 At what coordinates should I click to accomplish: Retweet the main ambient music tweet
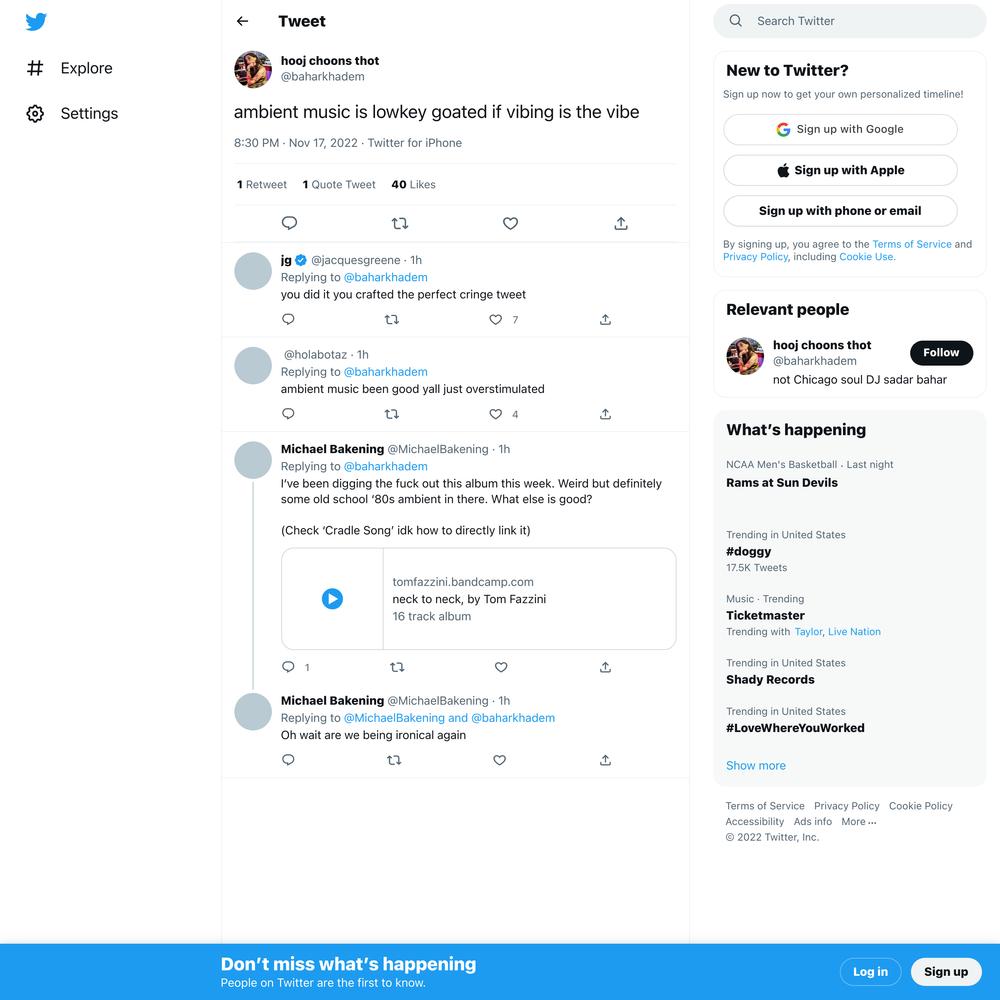tap(399, 223)
